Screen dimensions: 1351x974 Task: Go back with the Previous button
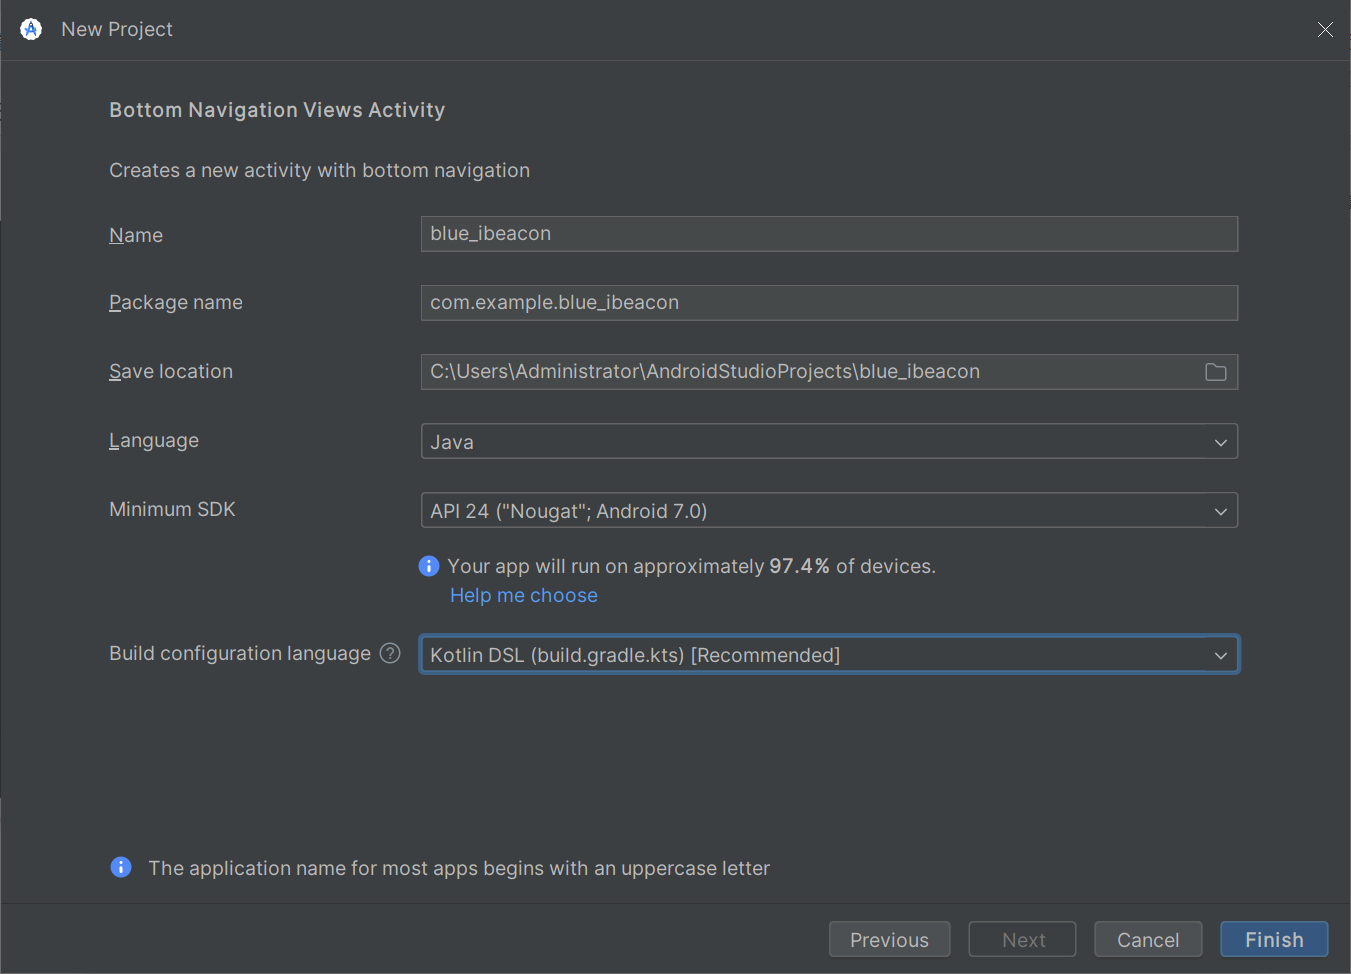tap(889, 940)
